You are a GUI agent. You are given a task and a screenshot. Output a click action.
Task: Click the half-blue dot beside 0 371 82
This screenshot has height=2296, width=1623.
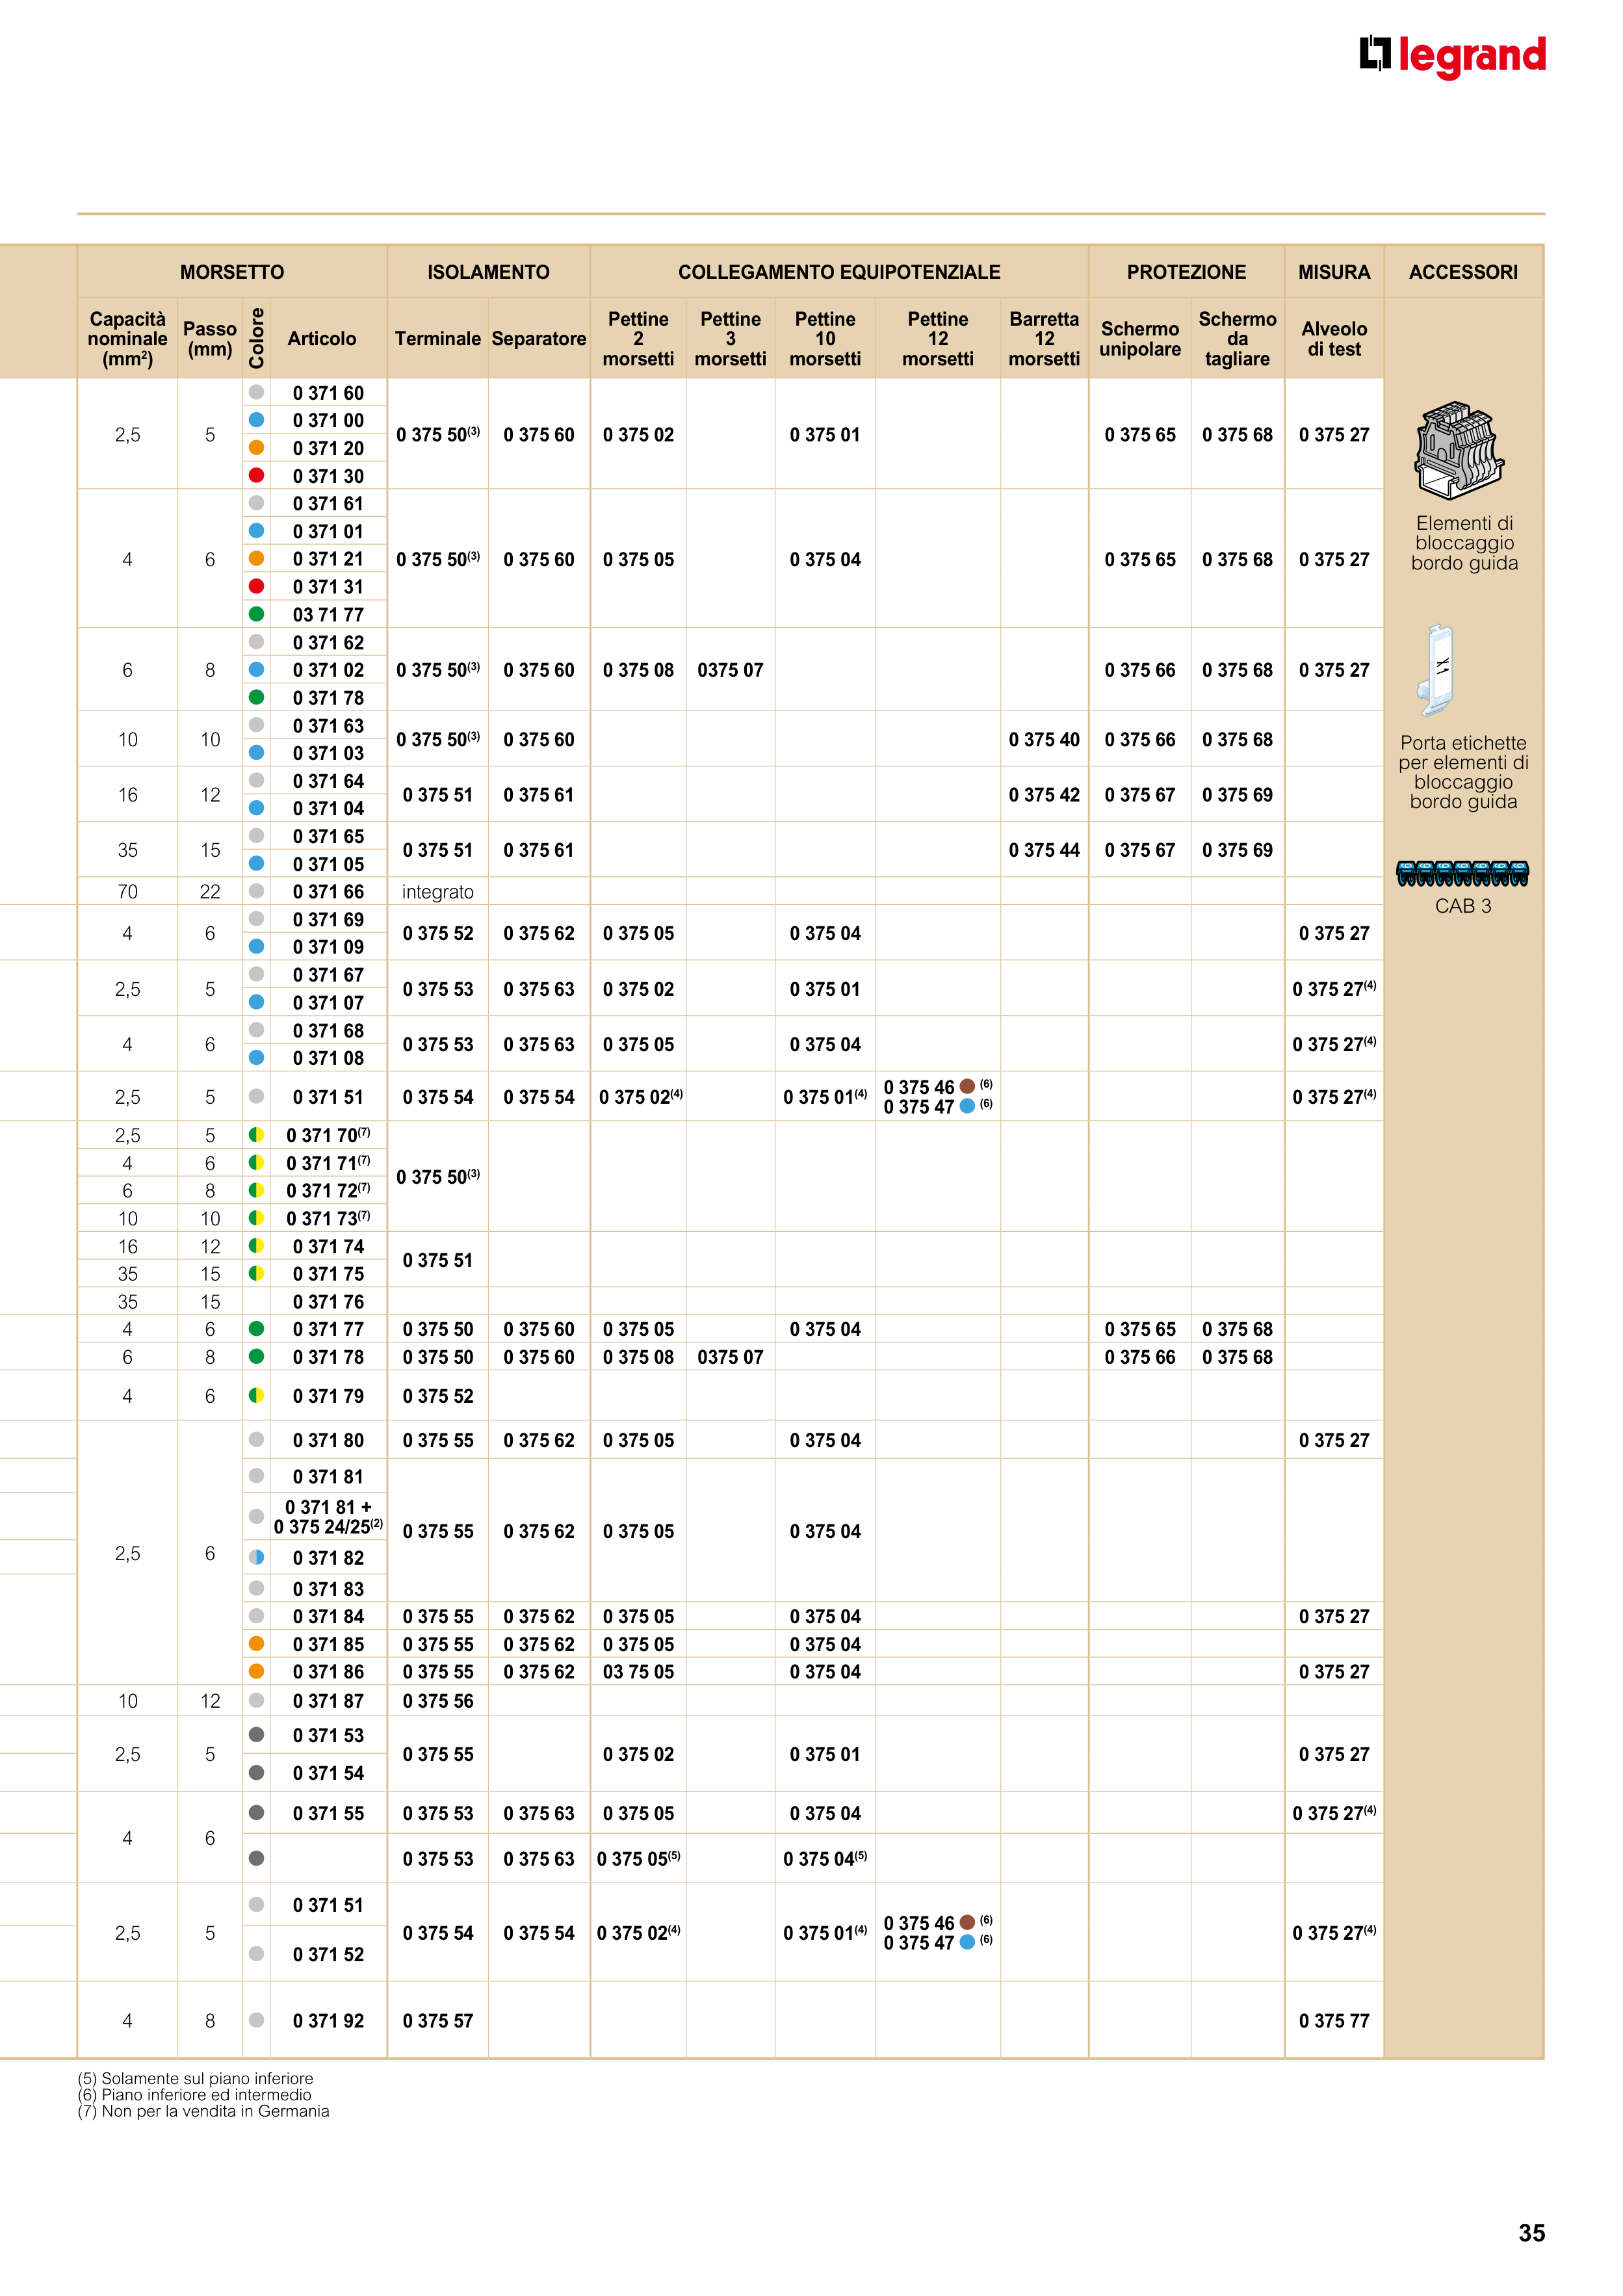tap(257, 1557)
